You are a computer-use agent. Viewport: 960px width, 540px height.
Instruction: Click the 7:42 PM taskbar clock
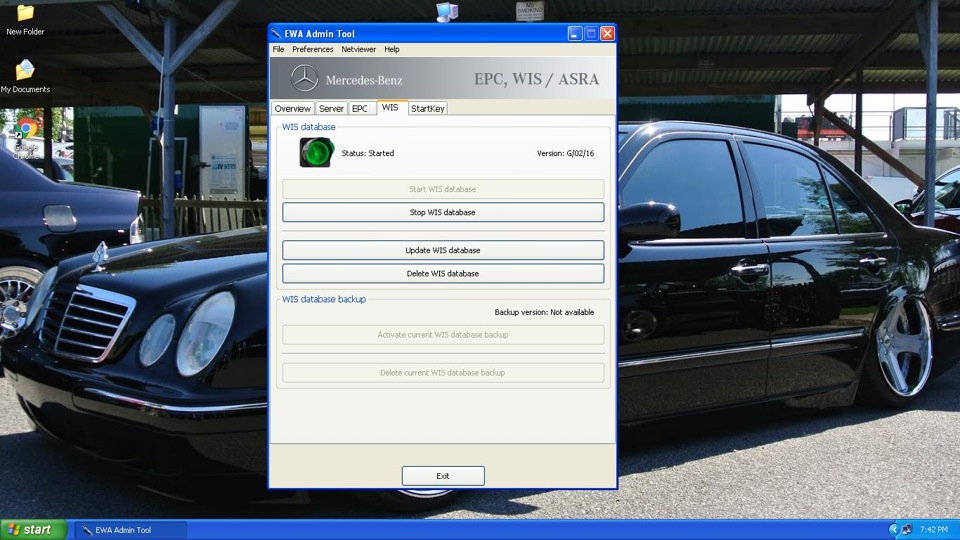[x=934, y=530]
